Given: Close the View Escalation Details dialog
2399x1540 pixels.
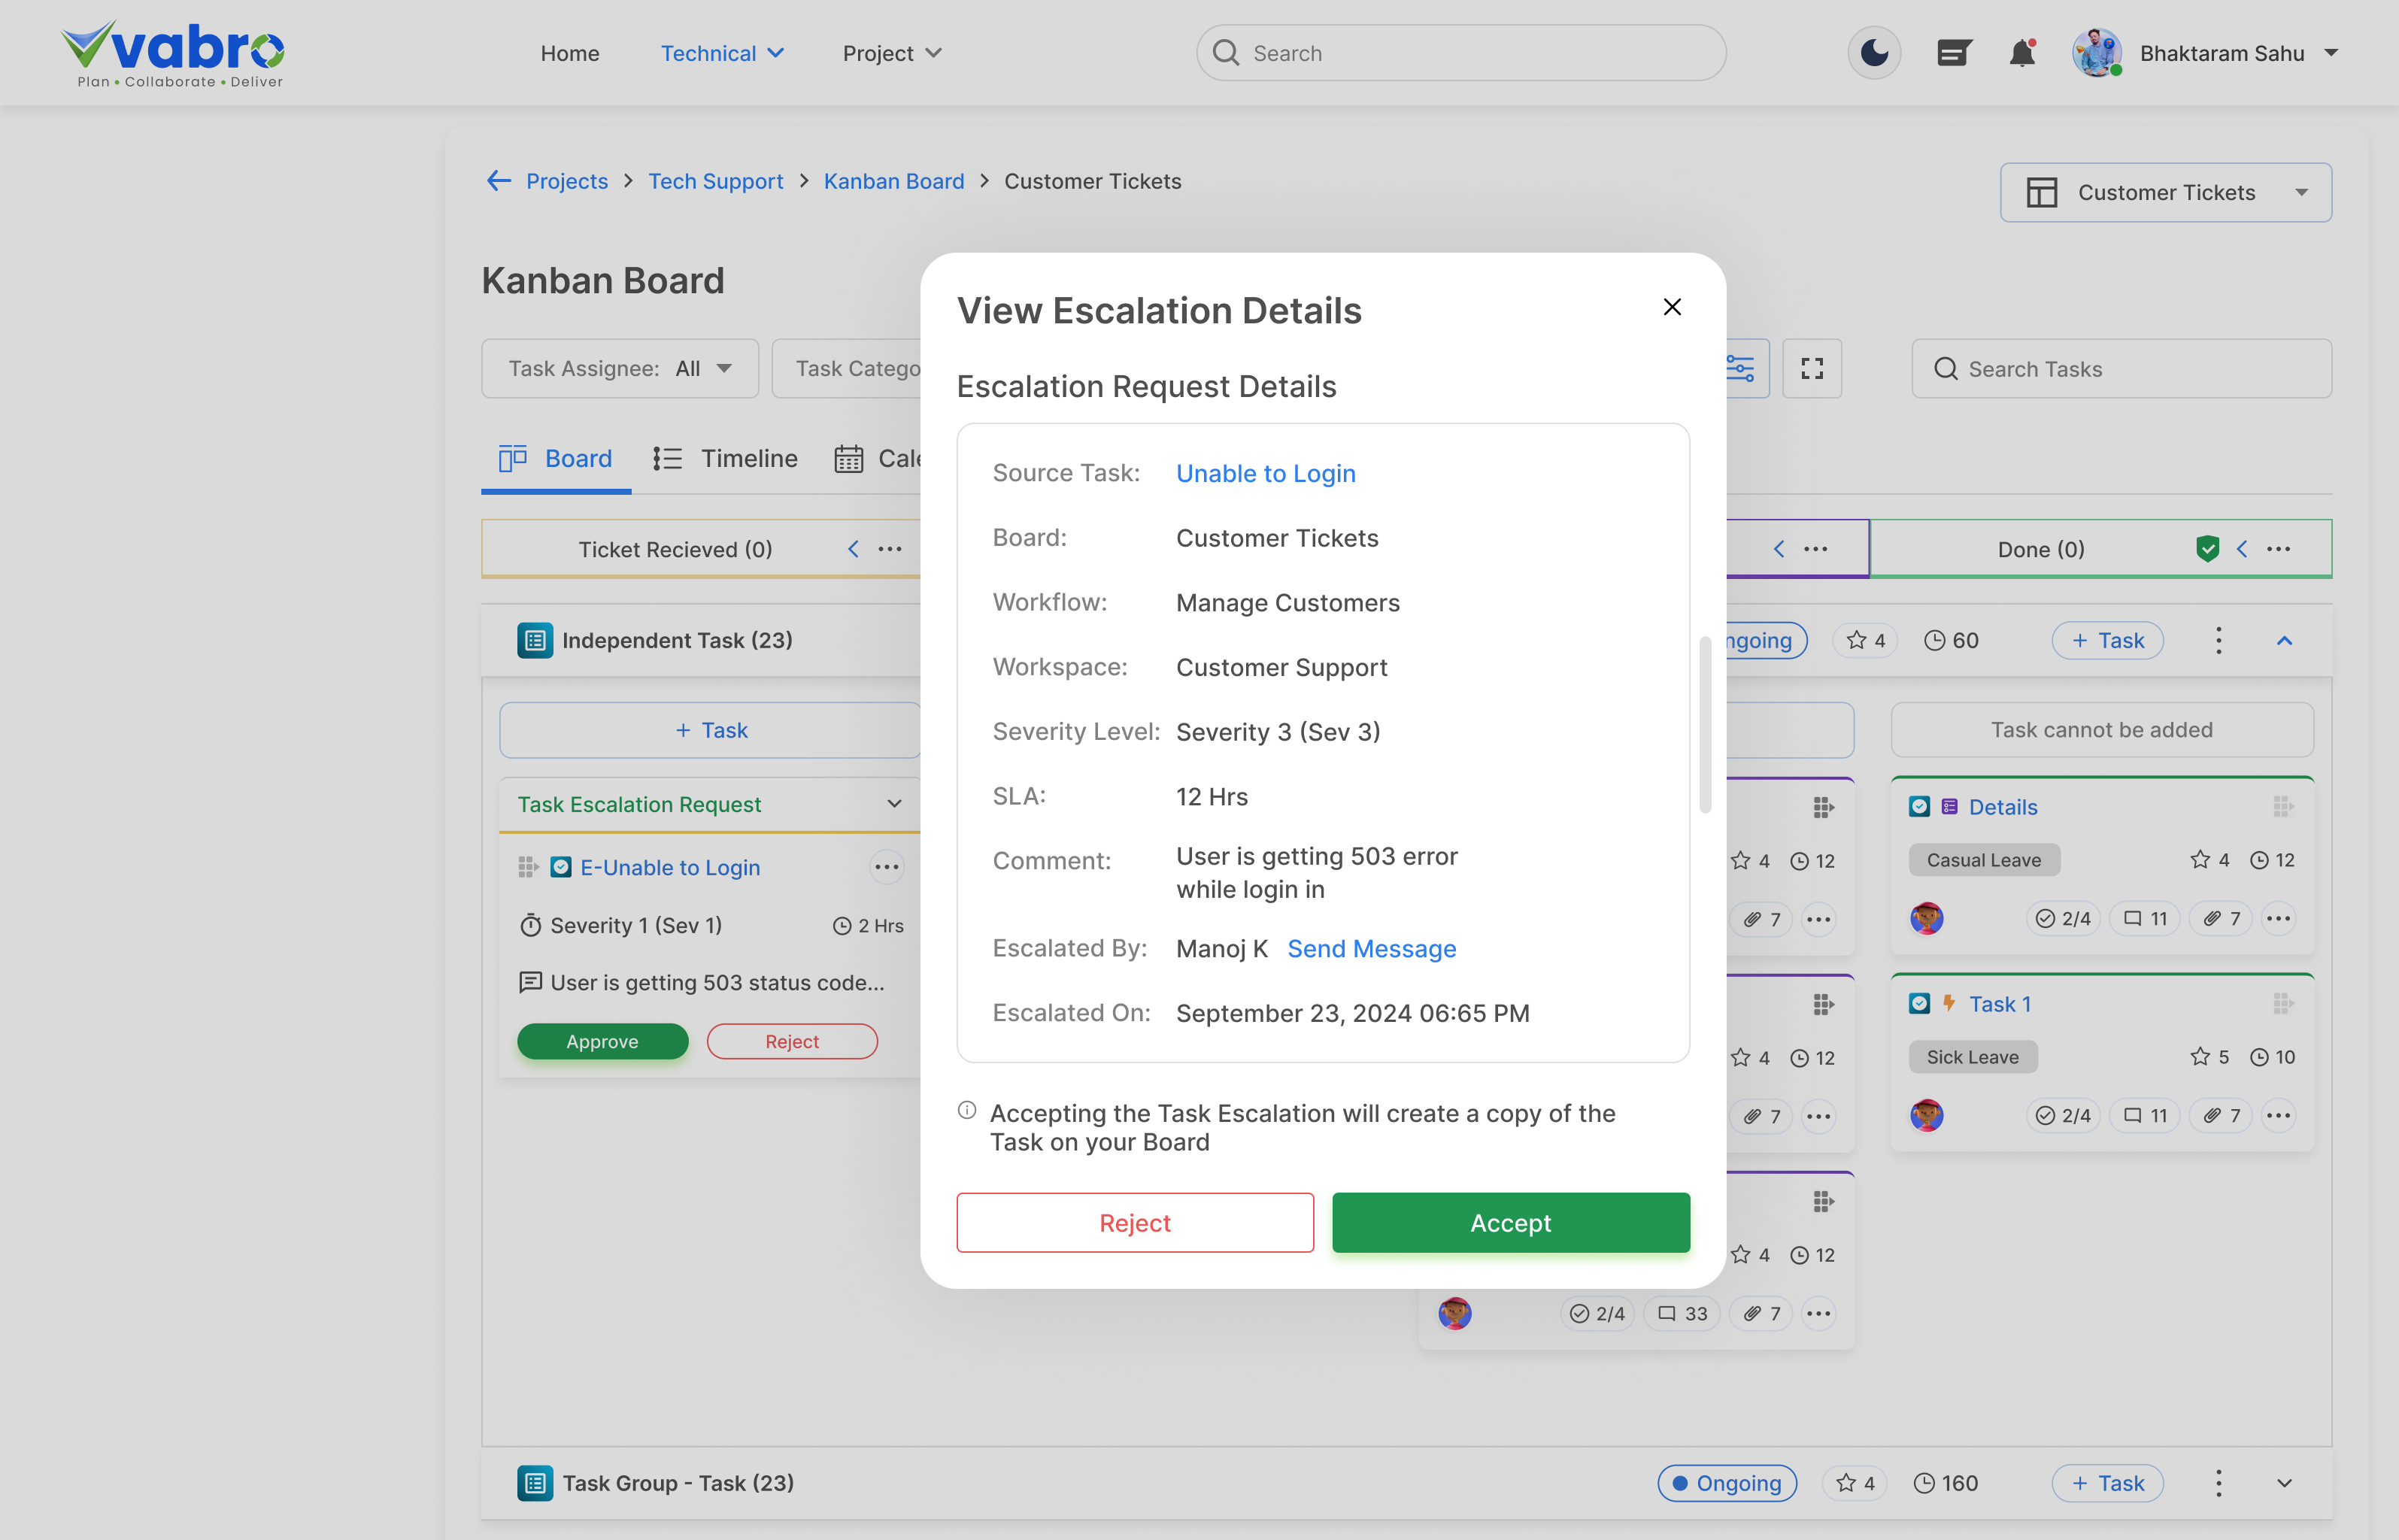Looking at the screenshot, I should coord(1672,307).
